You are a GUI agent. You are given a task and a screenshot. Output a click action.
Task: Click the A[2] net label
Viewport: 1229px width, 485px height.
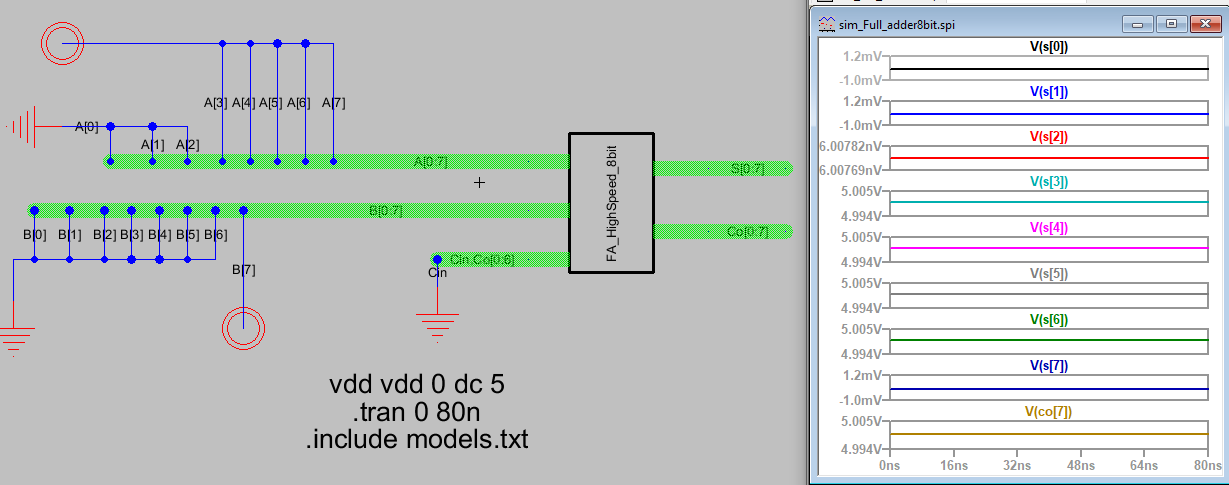coord(187,145)
